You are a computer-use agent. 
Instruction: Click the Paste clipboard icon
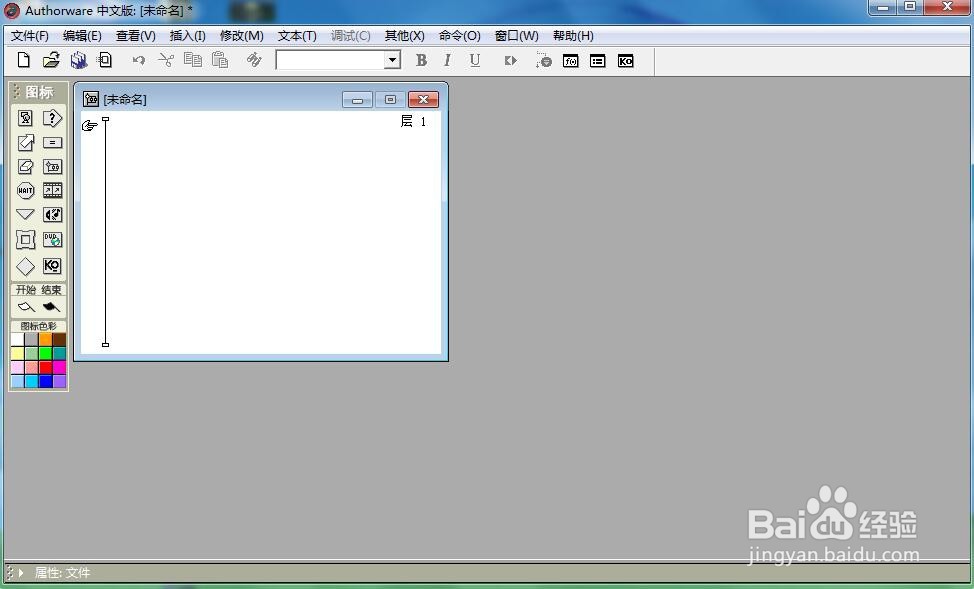220,60
